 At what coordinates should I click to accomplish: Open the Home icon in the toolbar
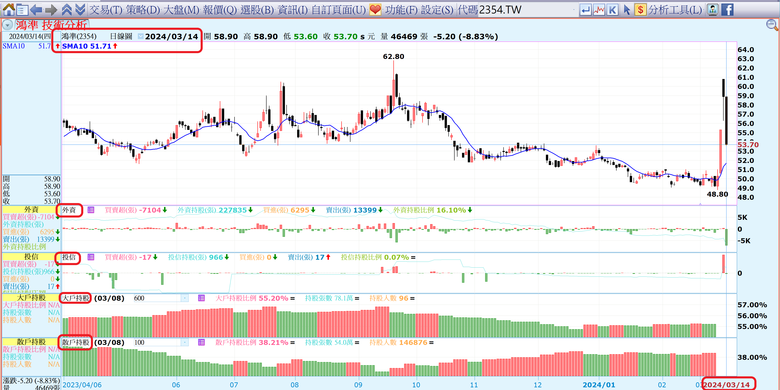click(x=8, y=9)
